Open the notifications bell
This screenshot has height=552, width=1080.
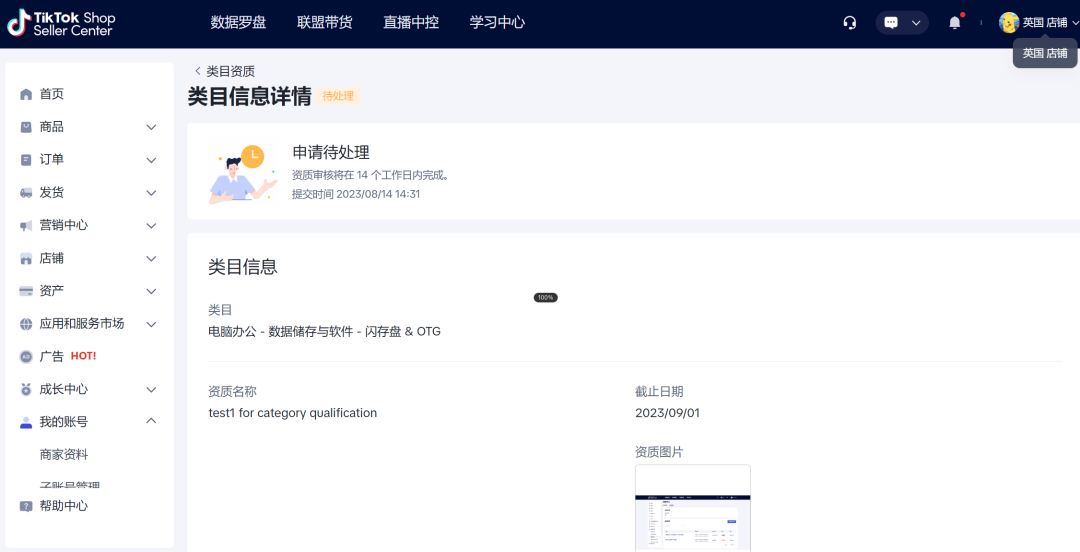tap(955, 23)
